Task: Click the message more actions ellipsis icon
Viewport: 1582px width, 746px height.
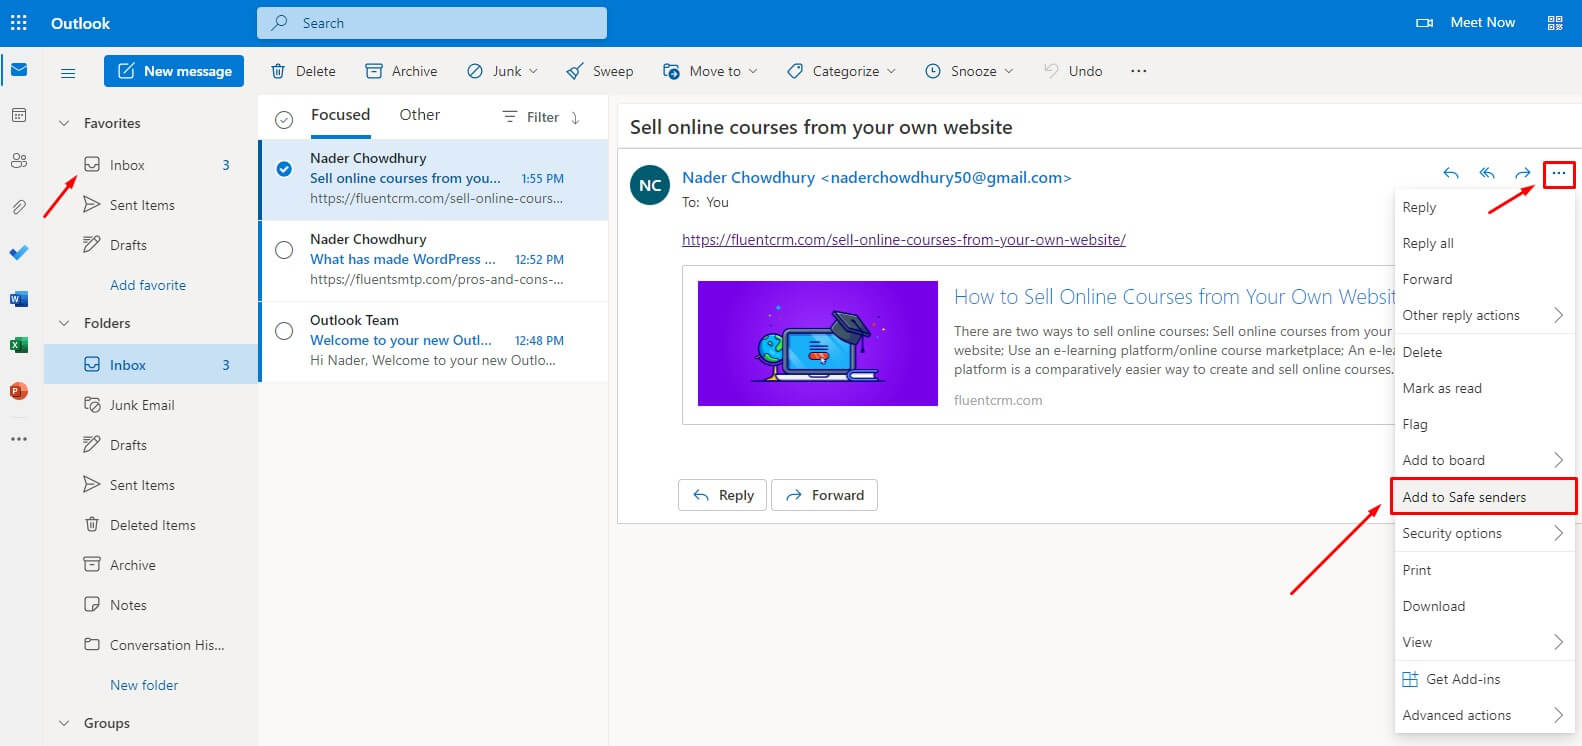Action: 1558,174
